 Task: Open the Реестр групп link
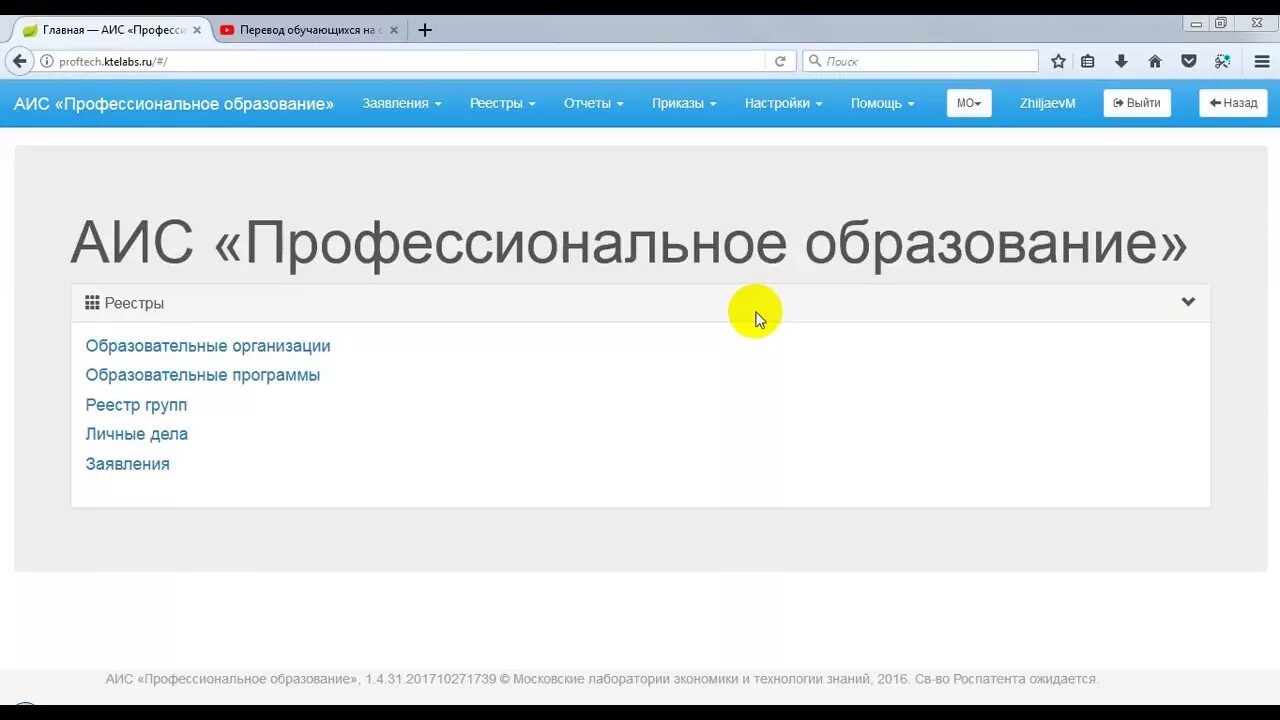[136, 405]
